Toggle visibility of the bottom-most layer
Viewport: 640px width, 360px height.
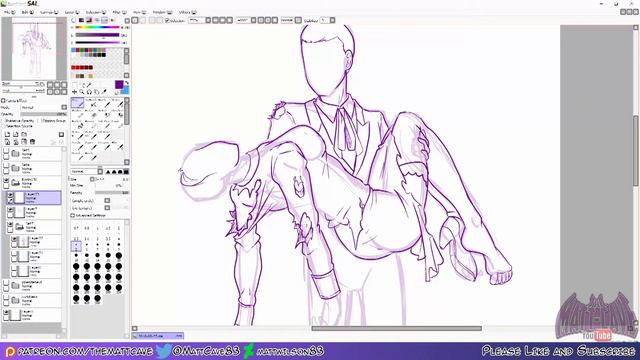[x=6, y=313]
